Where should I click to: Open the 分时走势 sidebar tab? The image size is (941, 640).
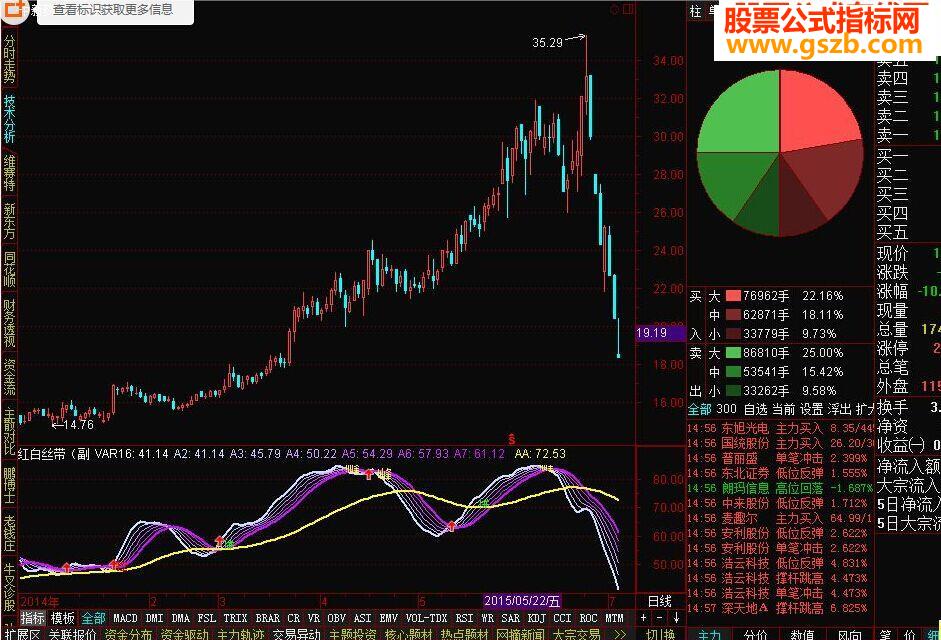9,58
